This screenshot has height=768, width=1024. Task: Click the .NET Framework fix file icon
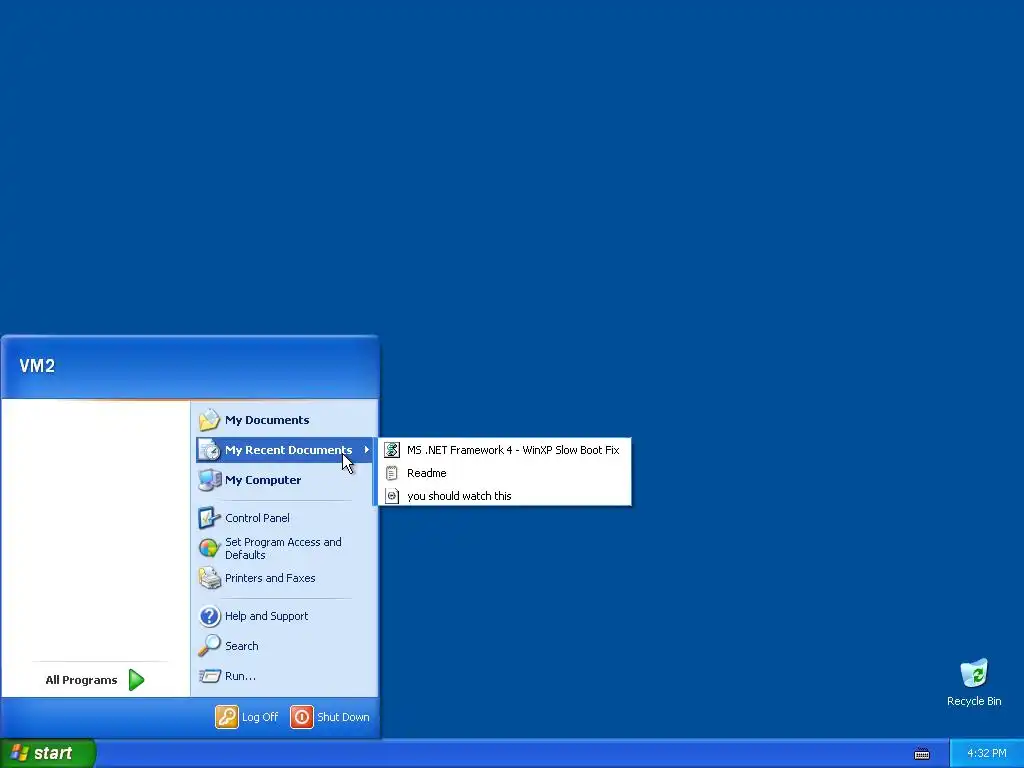point(392,450)
